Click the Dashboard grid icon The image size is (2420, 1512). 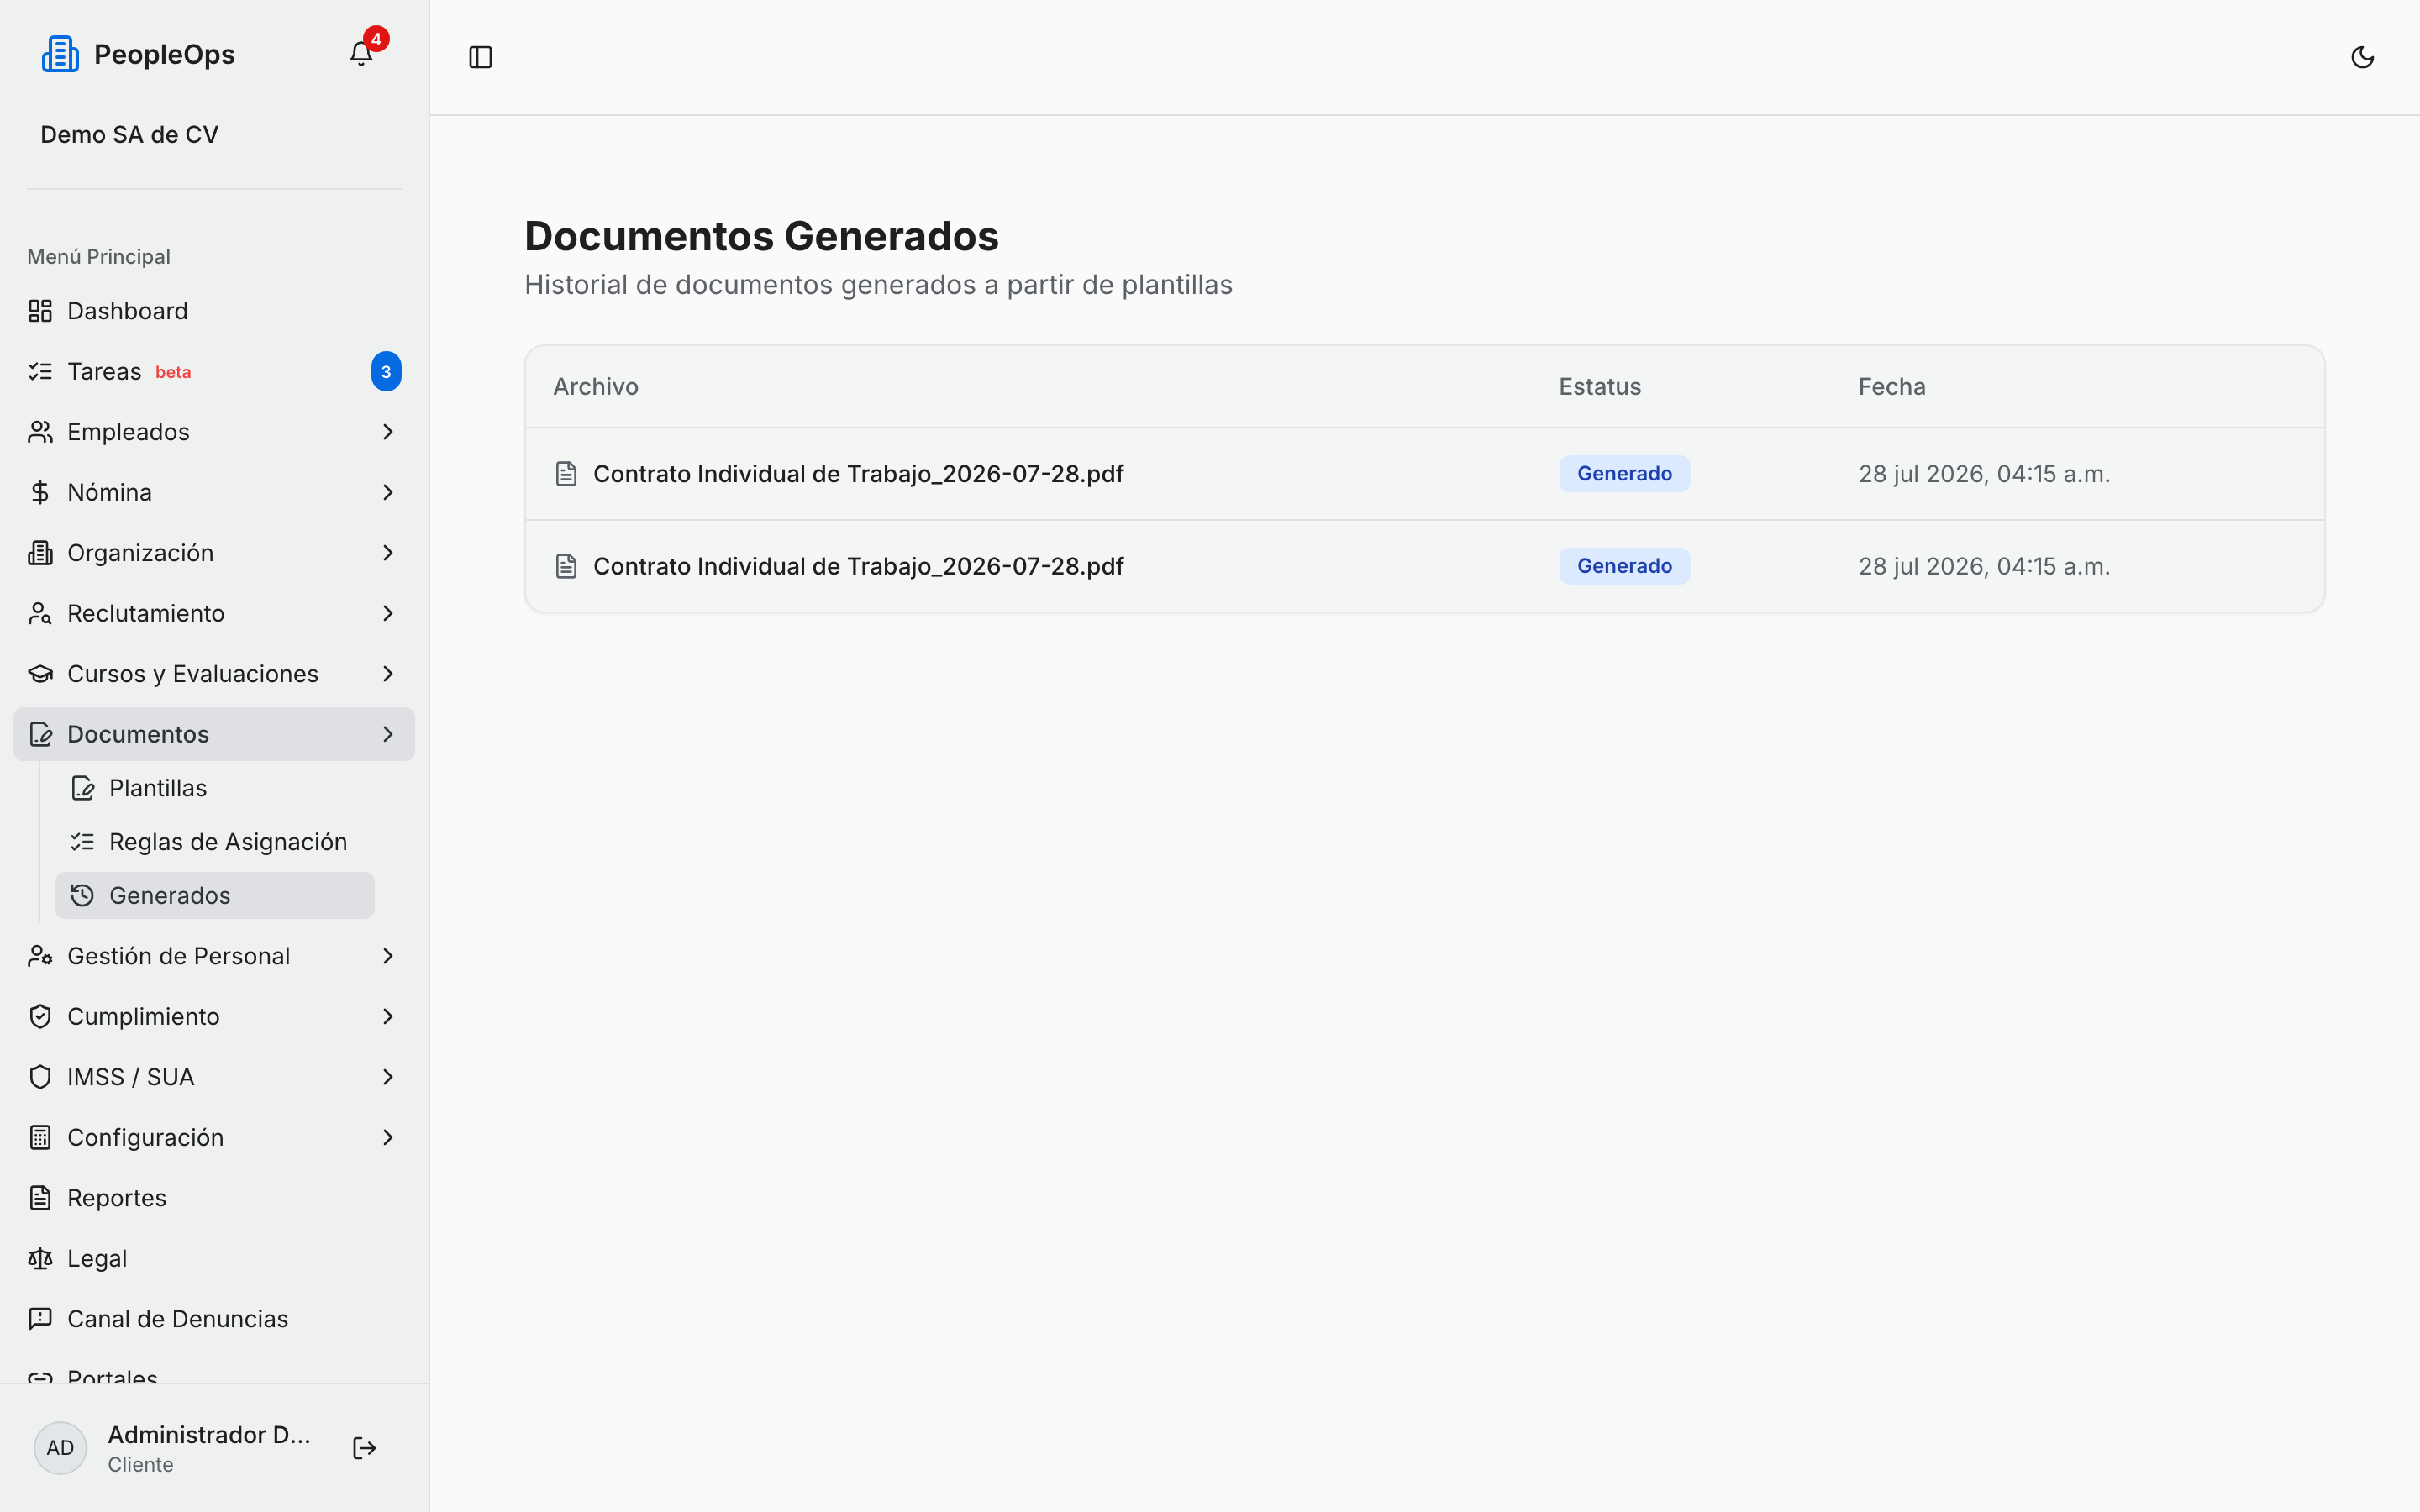[40, 311]
